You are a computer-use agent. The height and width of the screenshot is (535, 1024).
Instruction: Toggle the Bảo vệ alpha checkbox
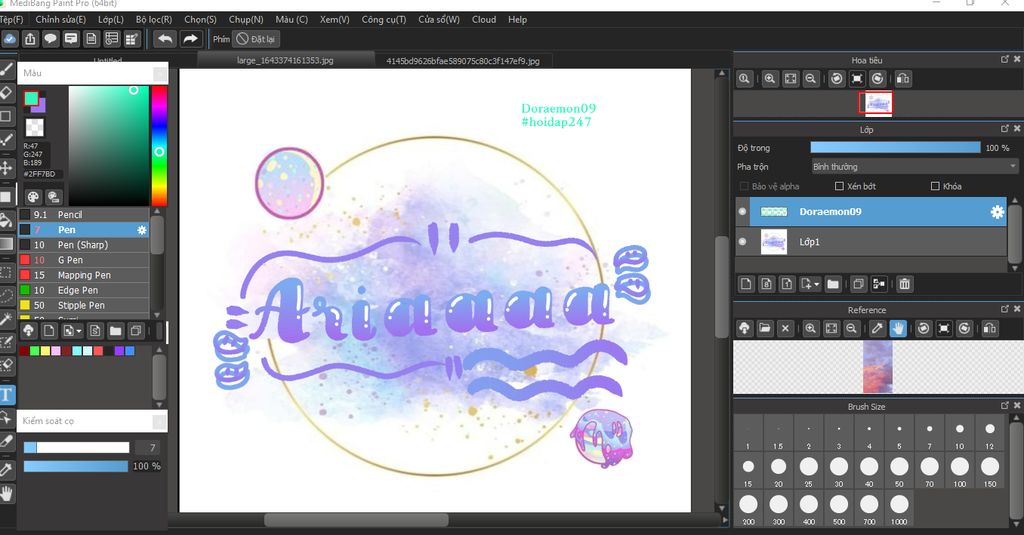point(744,186)
